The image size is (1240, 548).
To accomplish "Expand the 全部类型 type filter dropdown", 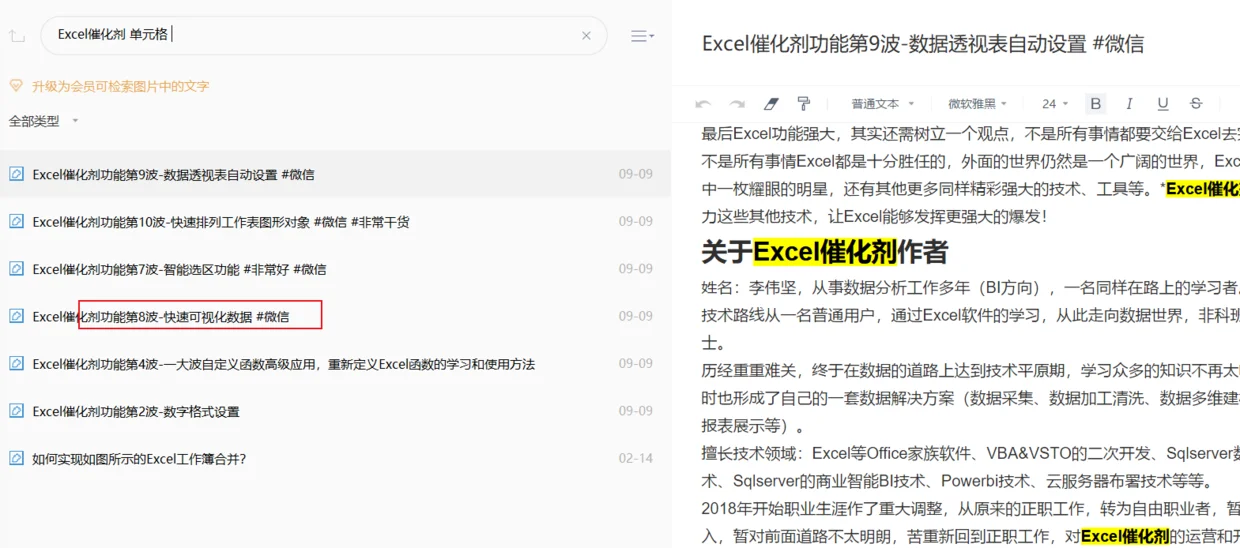I will pyautogui.click(x=43, y=121).
